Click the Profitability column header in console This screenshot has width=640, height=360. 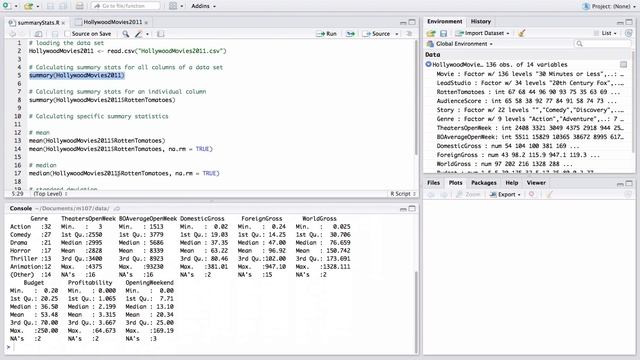coord(90,282)
